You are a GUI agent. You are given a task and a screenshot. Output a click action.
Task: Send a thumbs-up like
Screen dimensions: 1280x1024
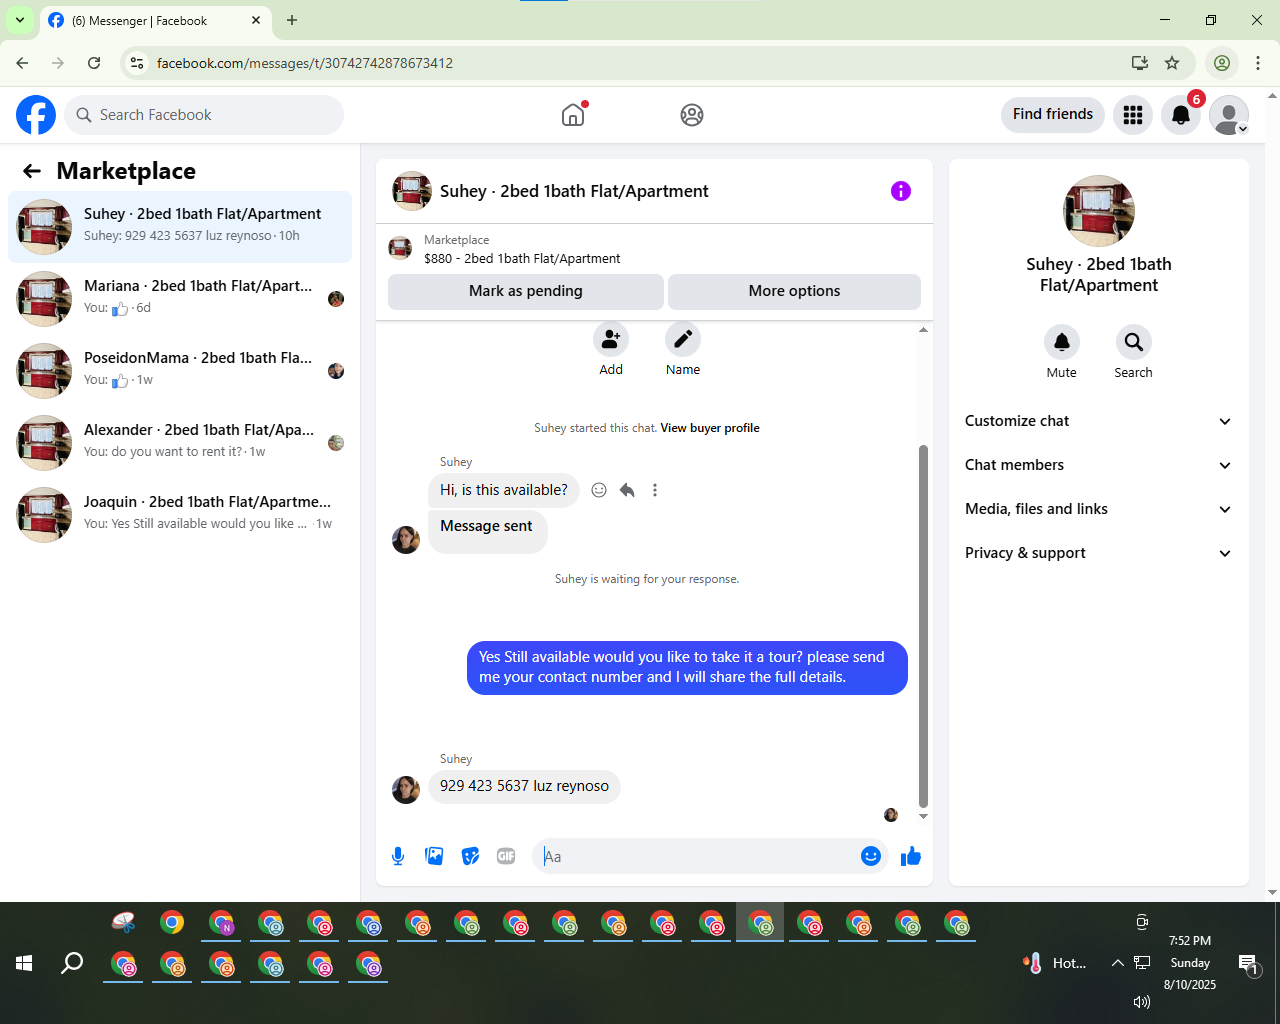pyautogui.click(x=910, y=856)
